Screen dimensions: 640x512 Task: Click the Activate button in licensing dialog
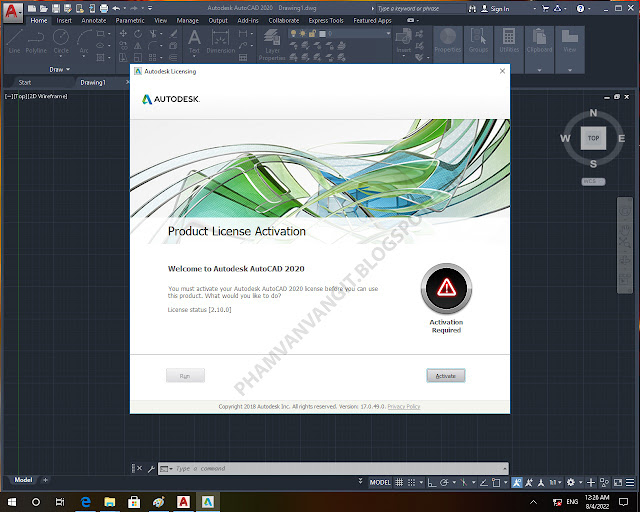[445, 376]
